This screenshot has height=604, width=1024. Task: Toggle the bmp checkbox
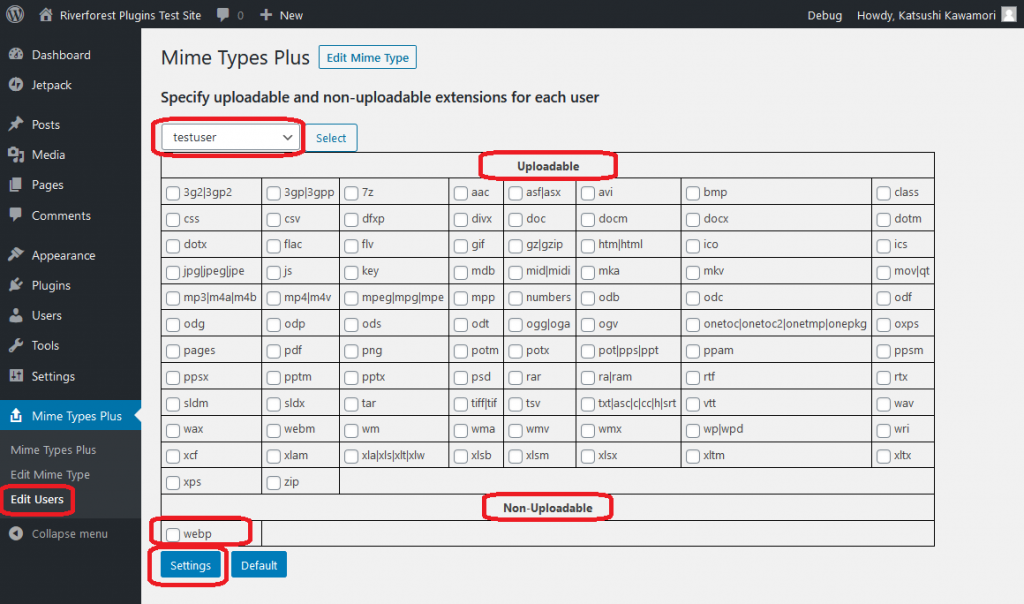tap(693, 193)
